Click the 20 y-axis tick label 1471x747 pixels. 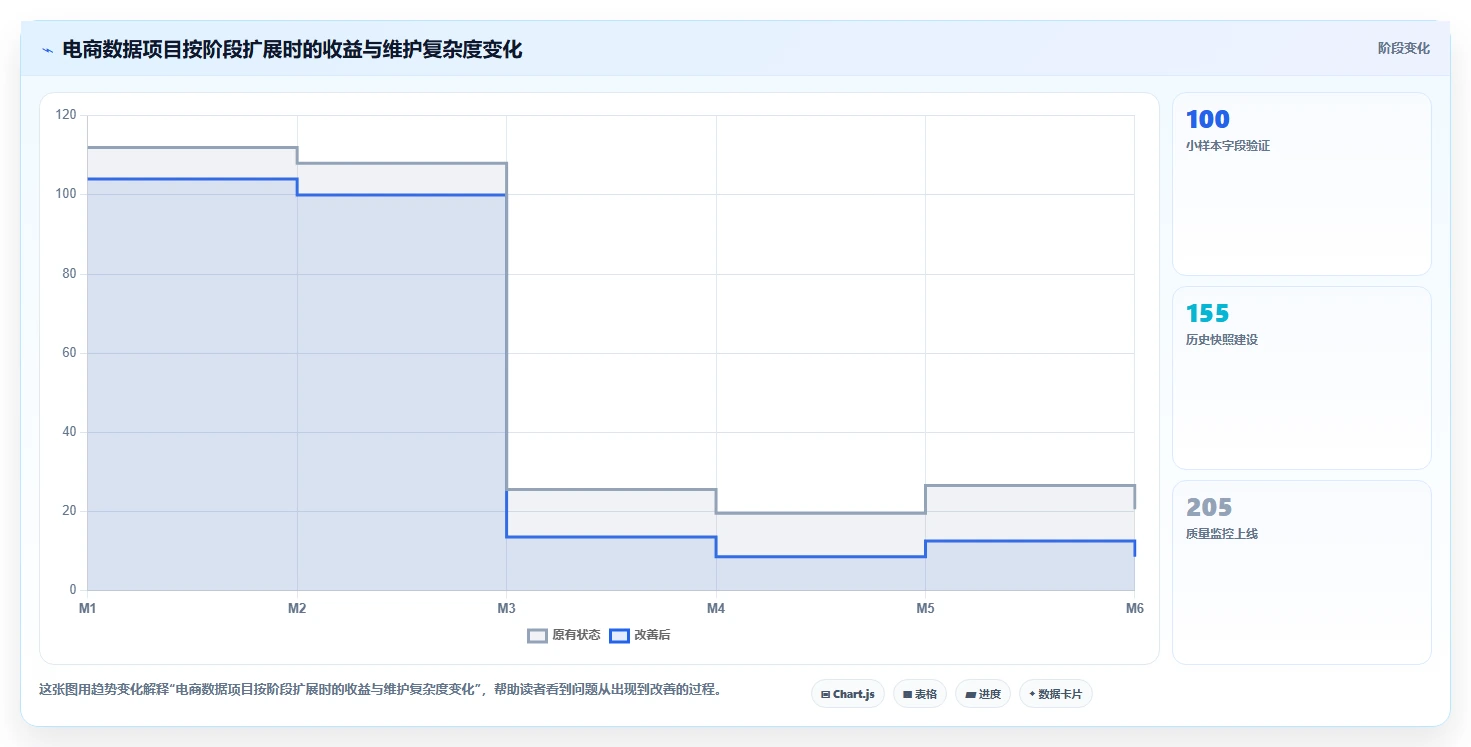(69, 511)
